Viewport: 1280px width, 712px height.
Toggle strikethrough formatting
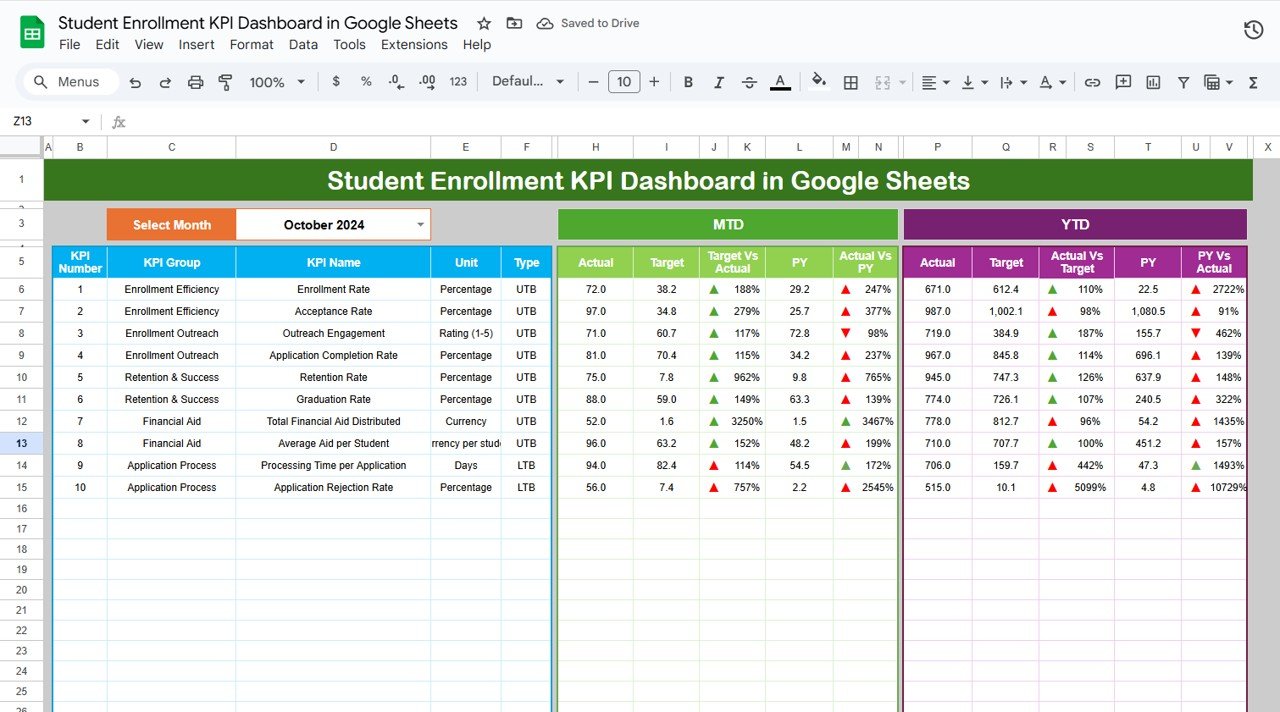tap(749, 81)
